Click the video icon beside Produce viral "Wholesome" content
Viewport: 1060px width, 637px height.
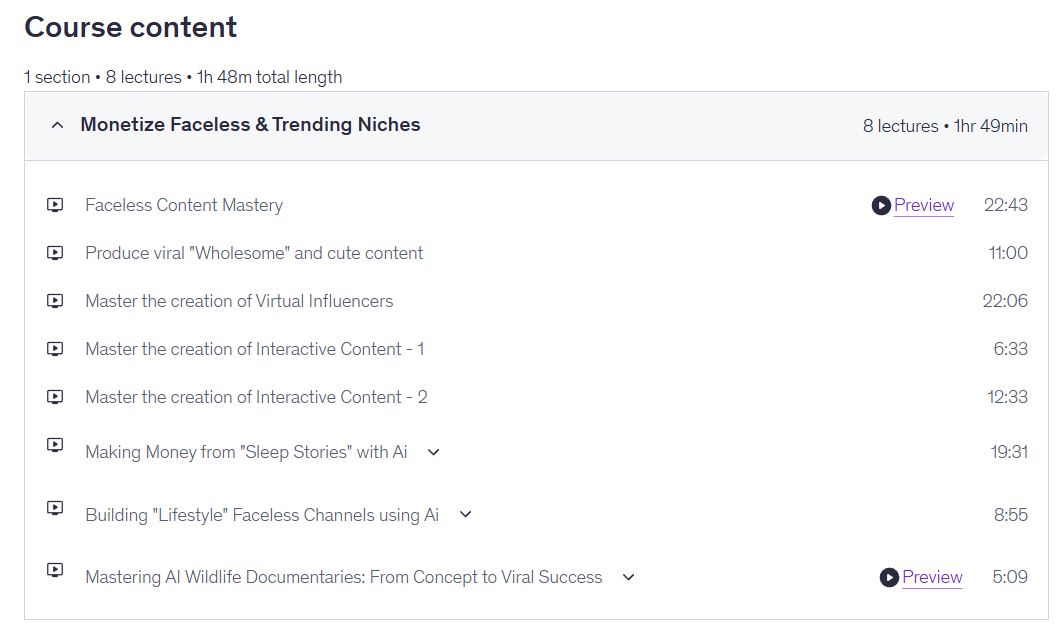tap(55, 253)
